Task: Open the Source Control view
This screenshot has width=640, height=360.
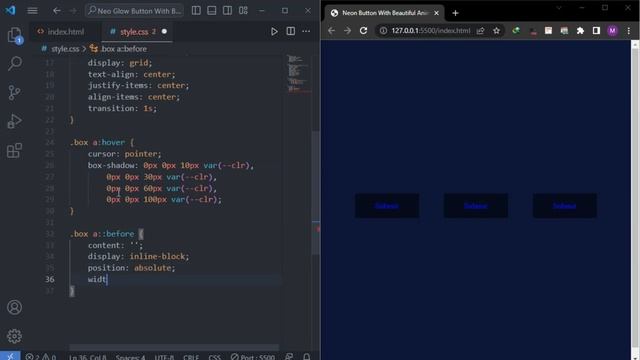Action: tap(15, 93)
